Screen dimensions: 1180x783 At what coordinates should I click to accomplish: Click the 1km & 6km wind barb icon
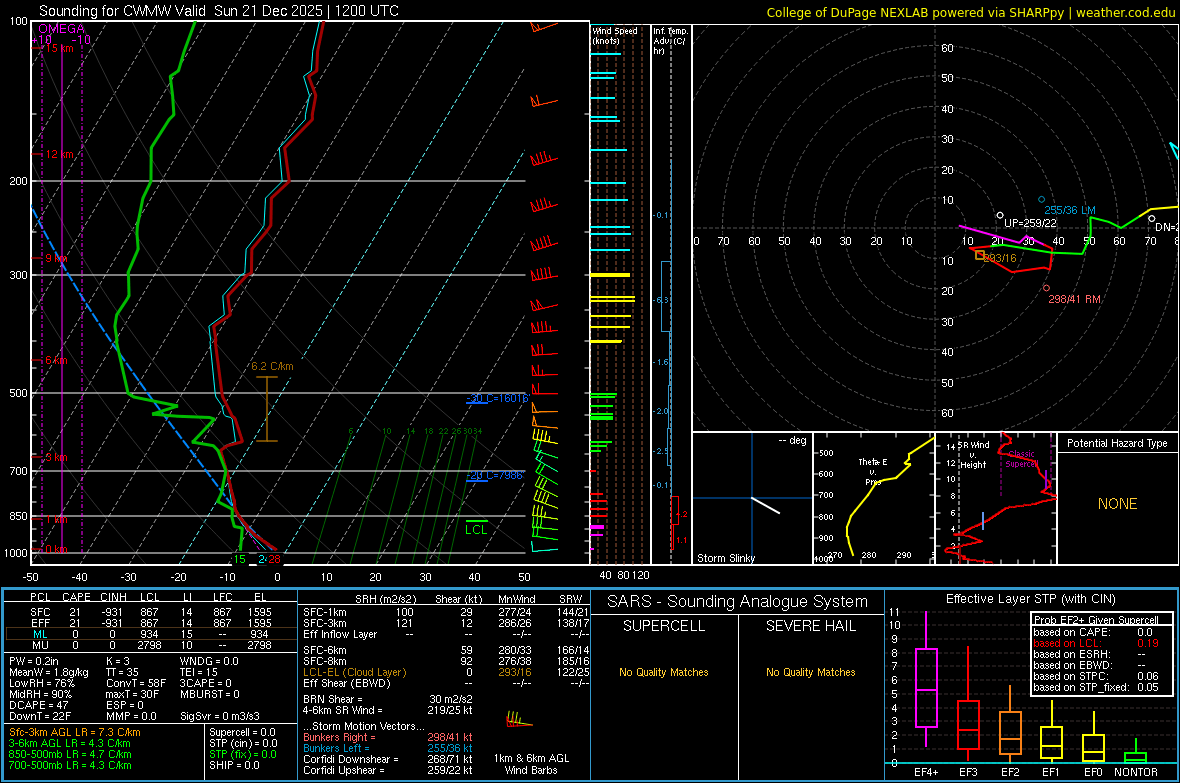coord(518,720)
